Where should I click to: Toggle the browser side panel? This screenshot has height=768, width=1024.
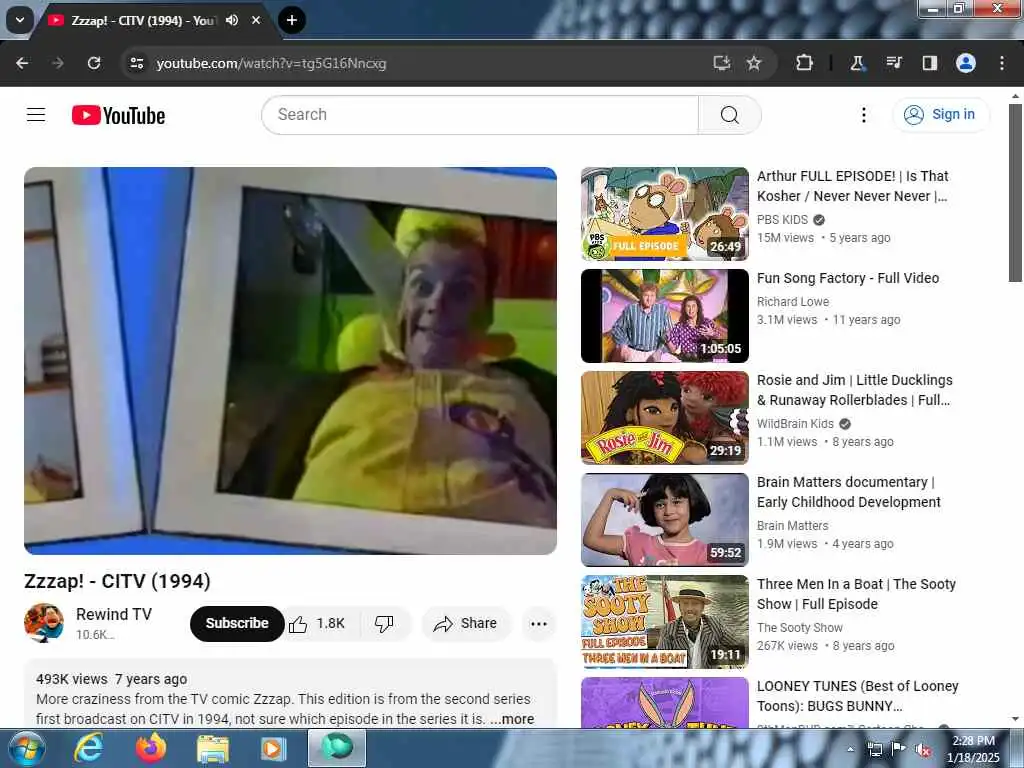tap(929, 63)
